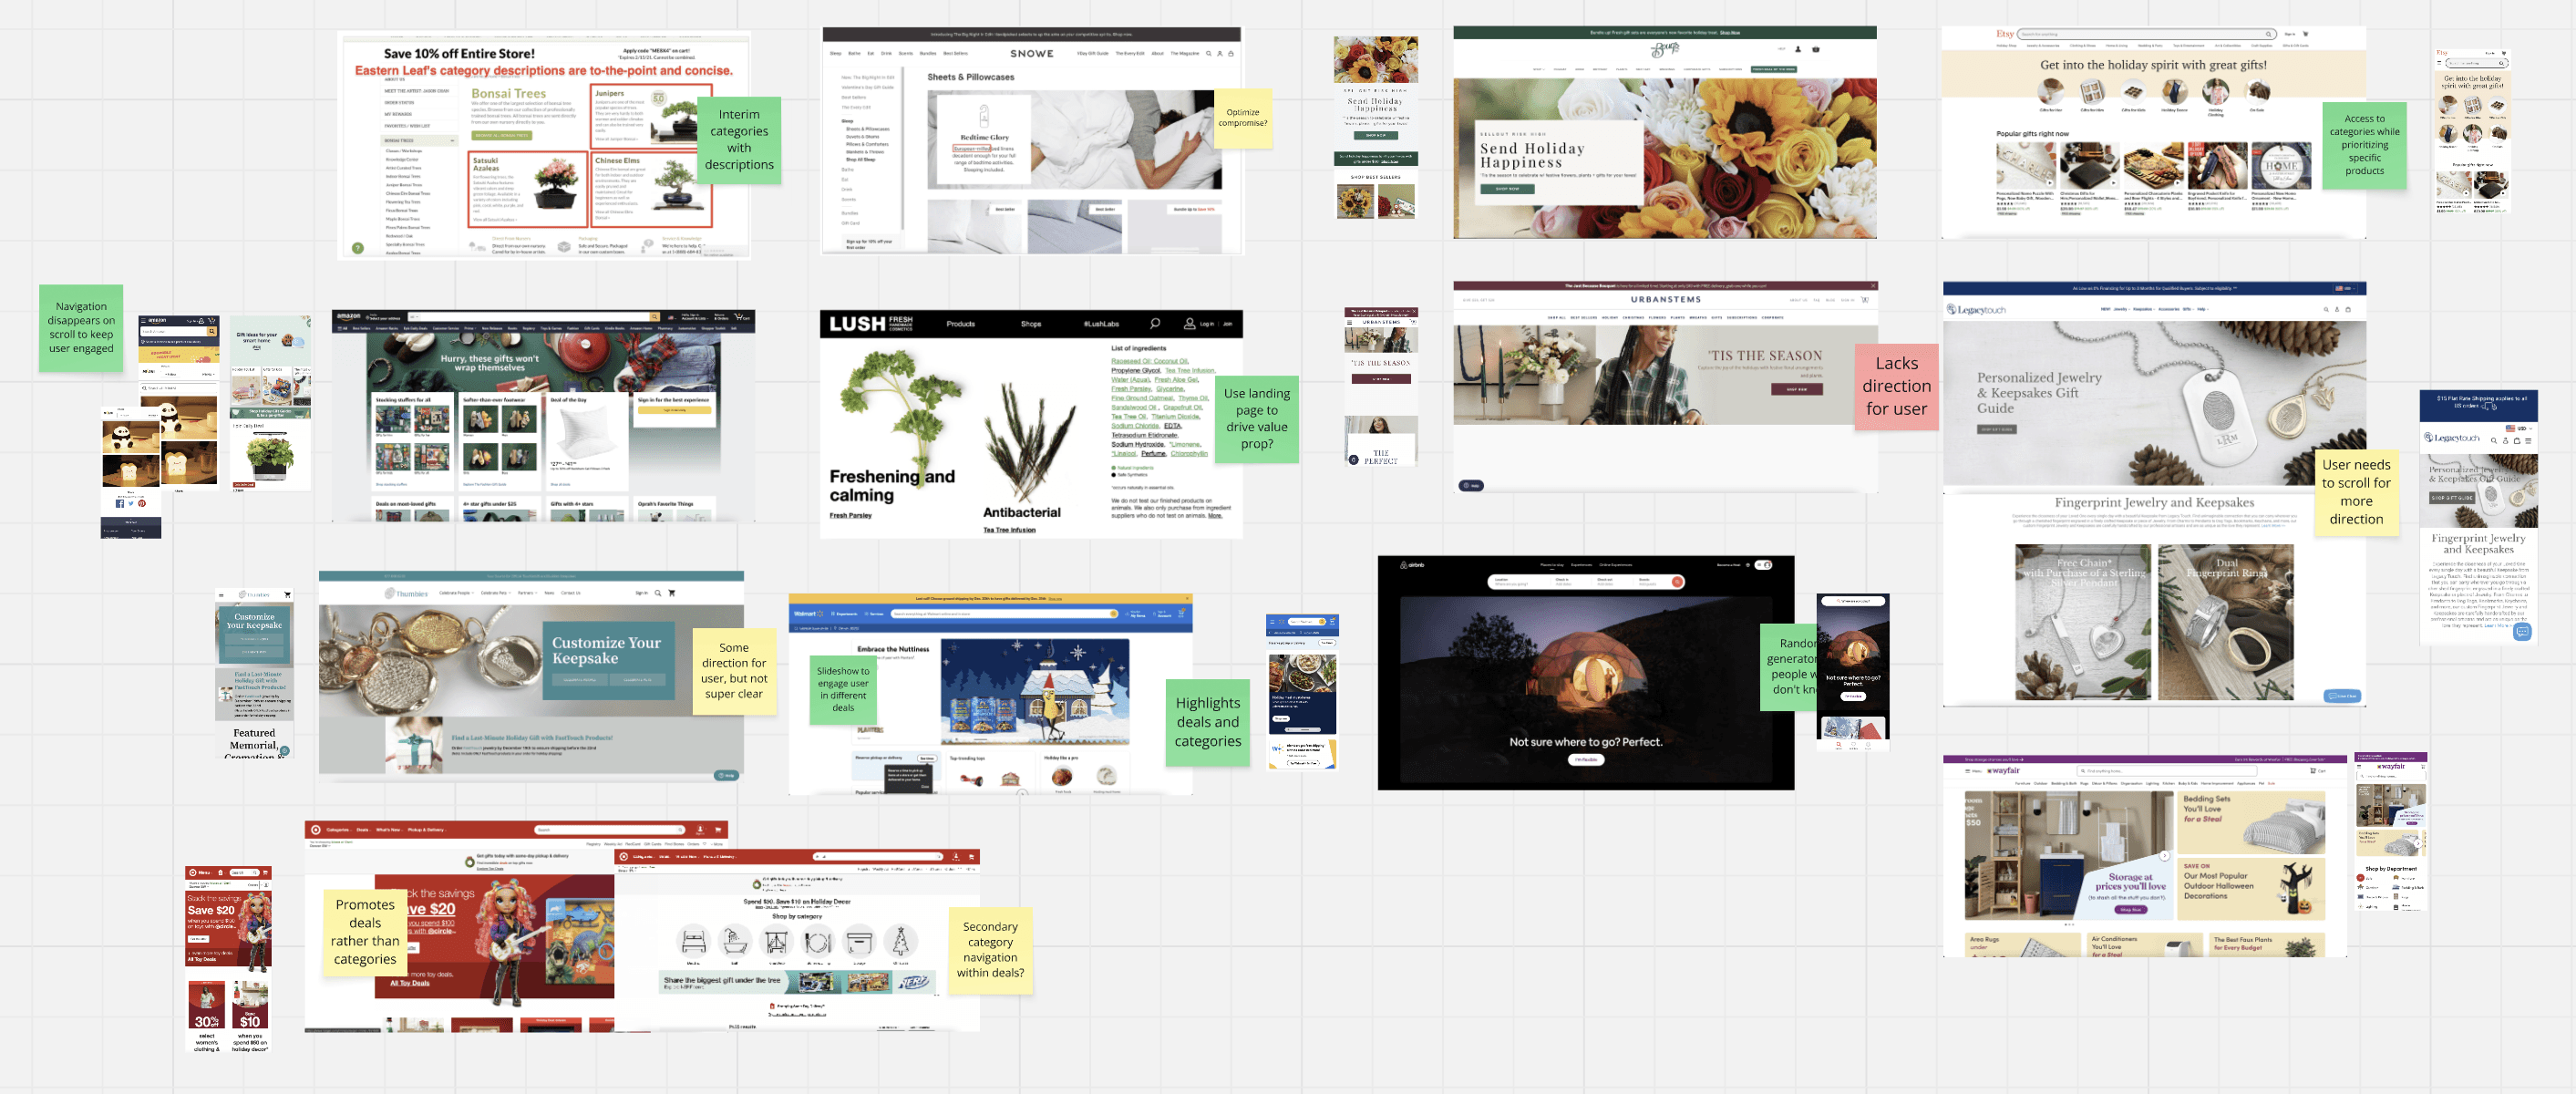Click the storage box category icon in Target
Viewport: 2576px width, 1094px height.
pyautogui.click(x=859, y=942)
